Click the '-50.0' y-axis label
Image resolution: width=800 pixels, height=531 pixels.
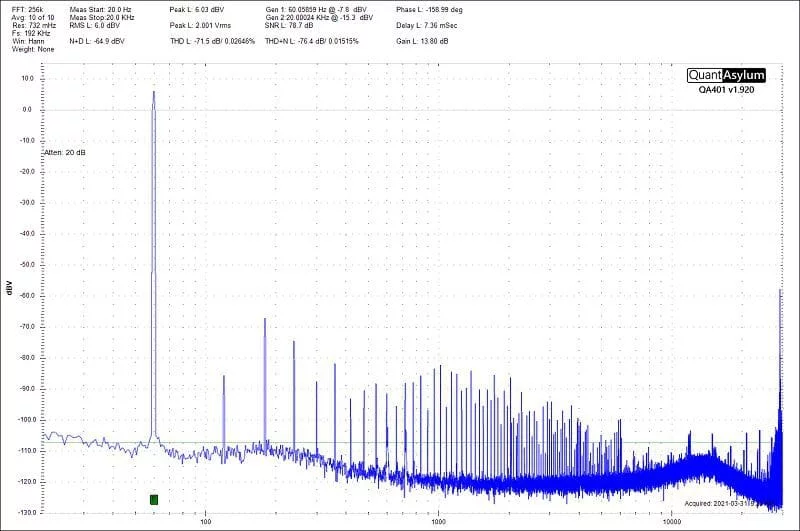click(26, 265)
